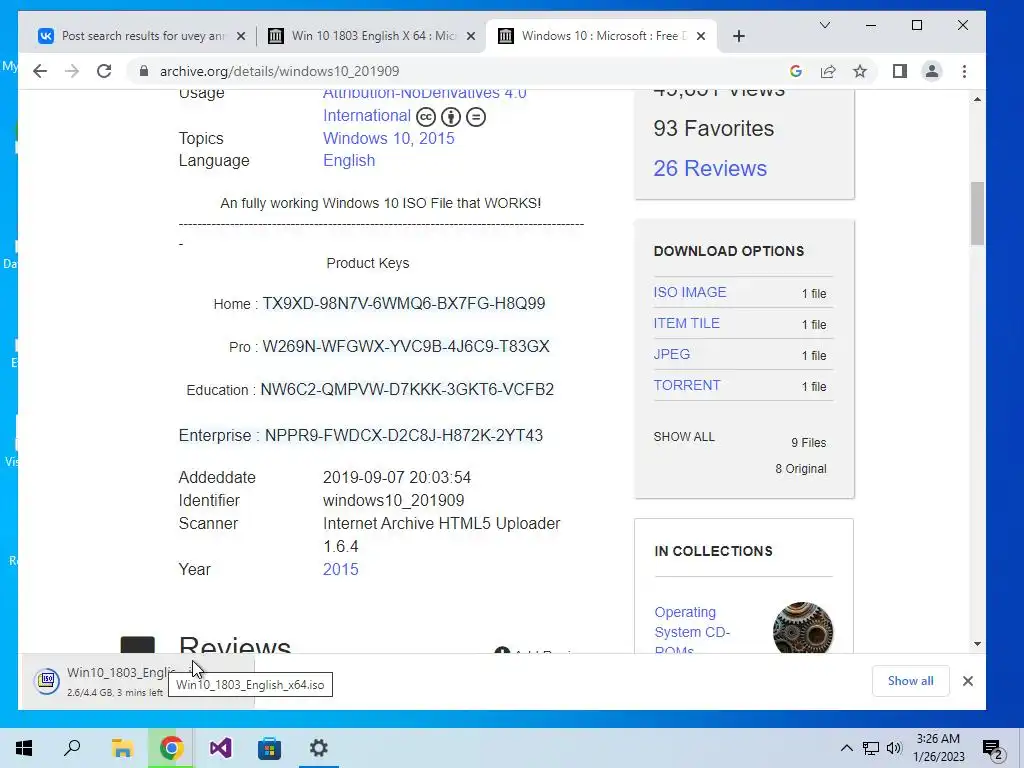1024x768 pixels.
Task: Open Windows 10, 2015 topic link
Action: pyautogui.click(x=389, y=138)
